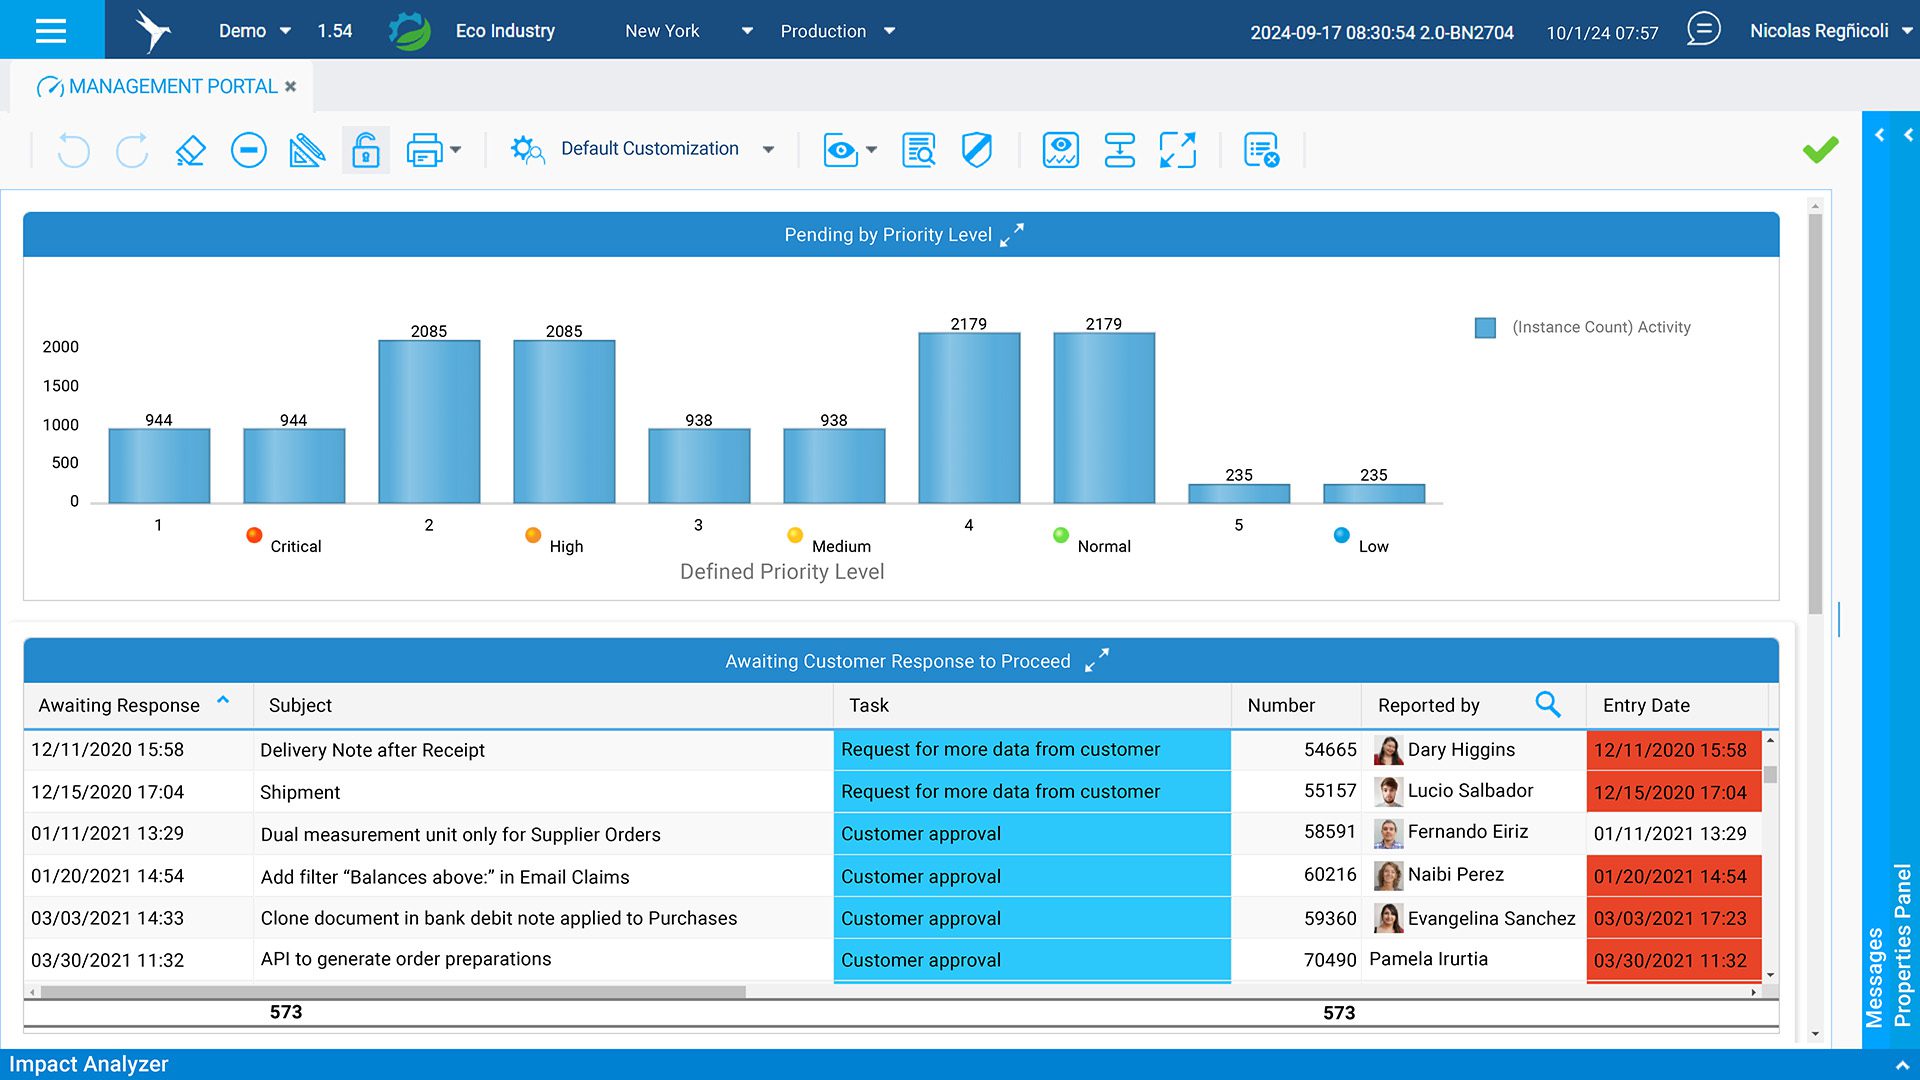The width and height of the screenshot is (1920, 1080).
Task: Click the green checkmark confirm button
Action: click(x=1820, y=150)
